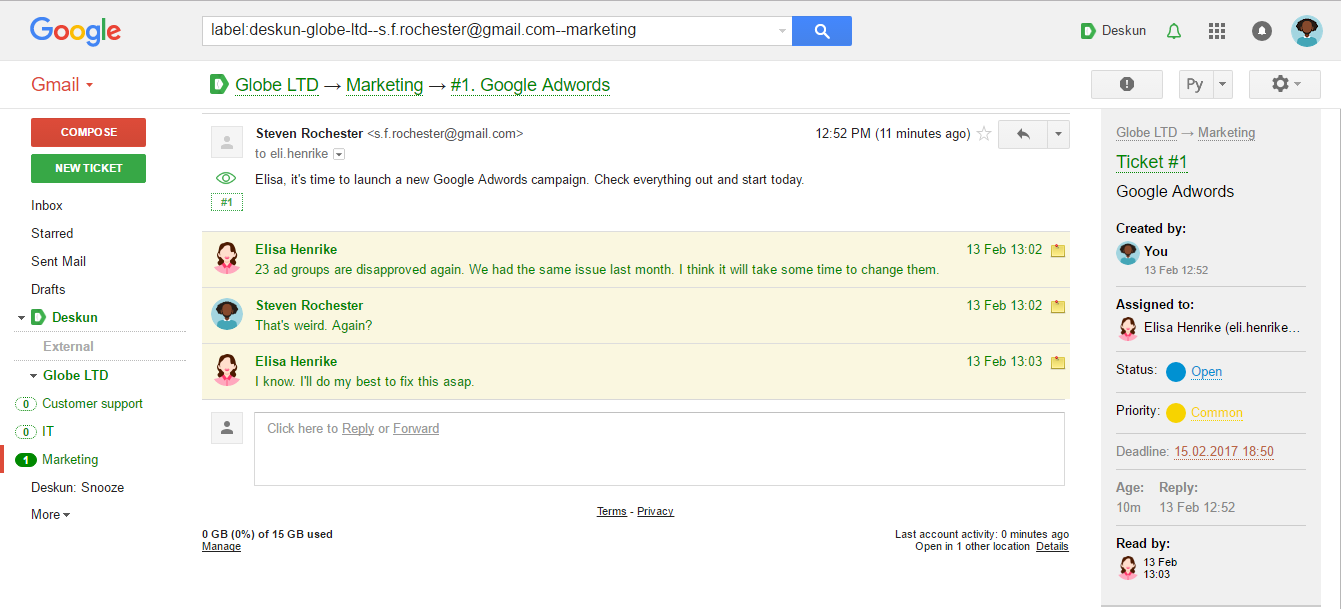Open account activity Details link
The height and width of the screenshot is (609, 1341).
1052,546
